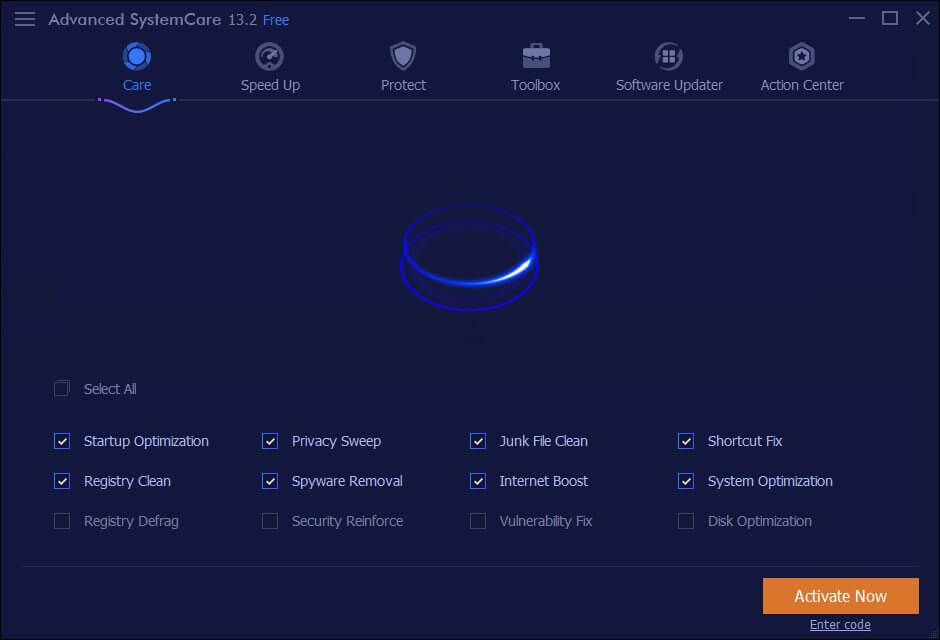Minimize the Advanced SystemCare window
This screenshot has width=940, height=640.
(x=857, y=18)
